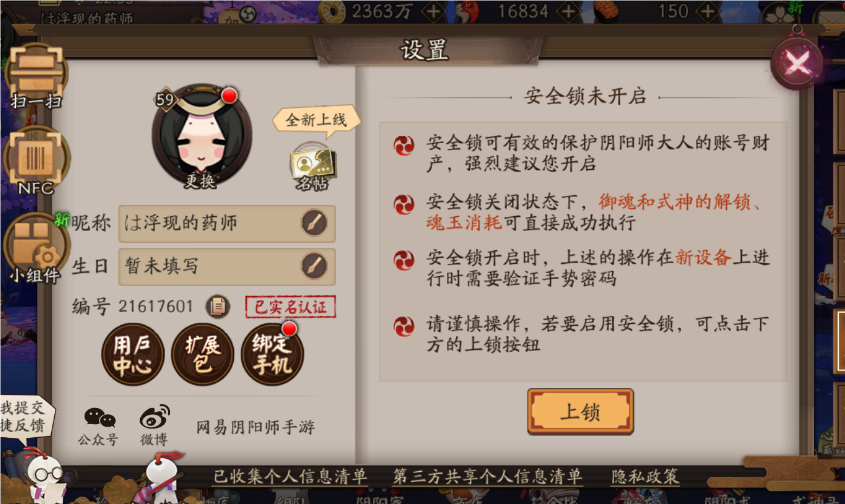
Task: Tap the NFC icon
Action: pyautogui.click(x=36, y=161)
